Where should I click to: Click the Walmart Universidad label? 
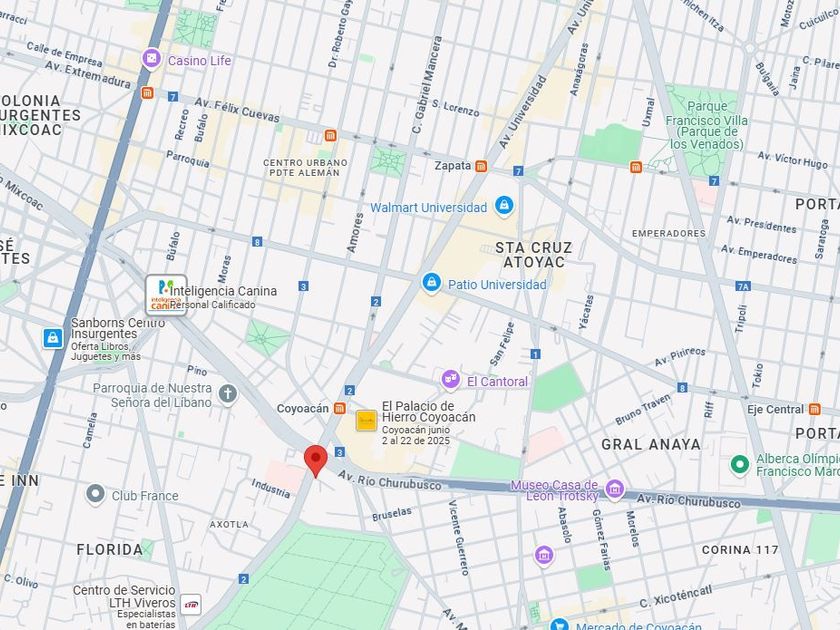click(429, 207)
